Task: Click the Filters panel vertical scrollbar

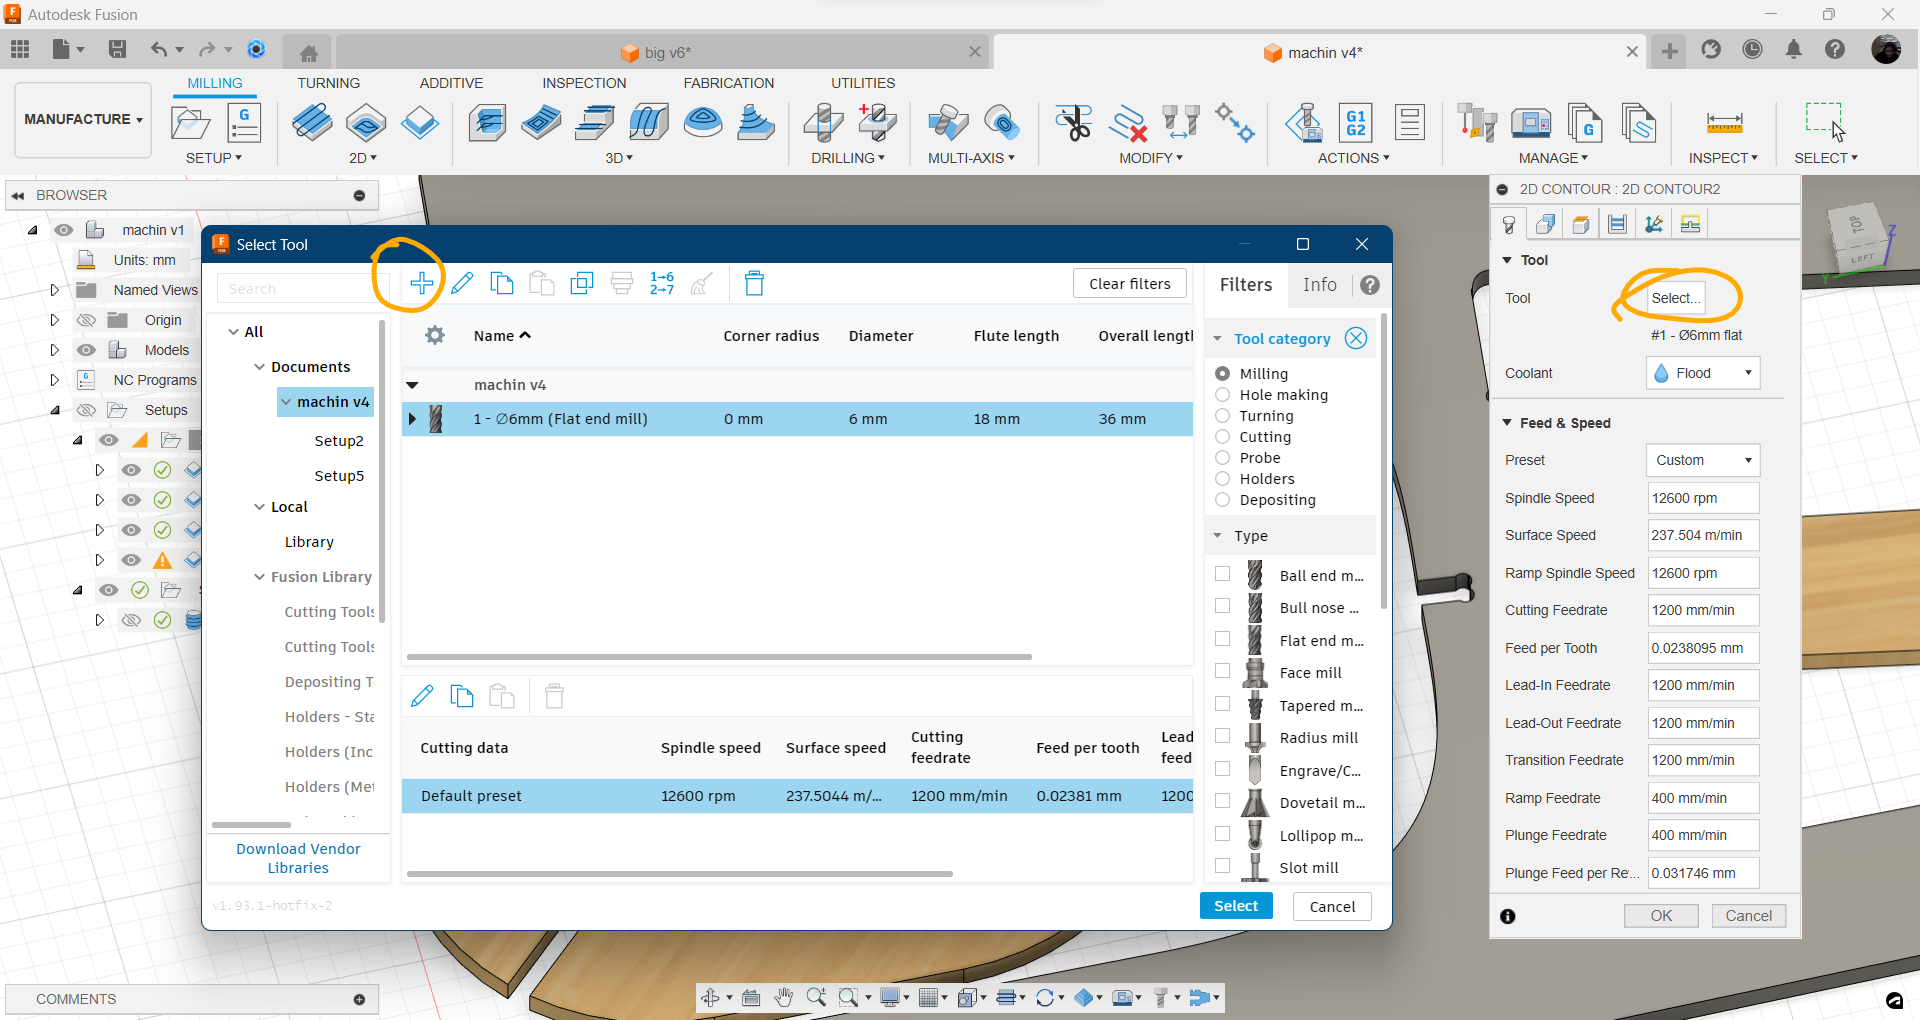Action: [x=1384, y=462]
